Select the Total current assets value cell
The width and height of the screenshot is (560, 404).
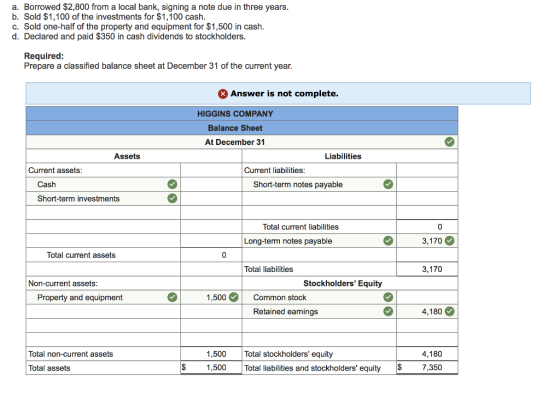(211, 255)
